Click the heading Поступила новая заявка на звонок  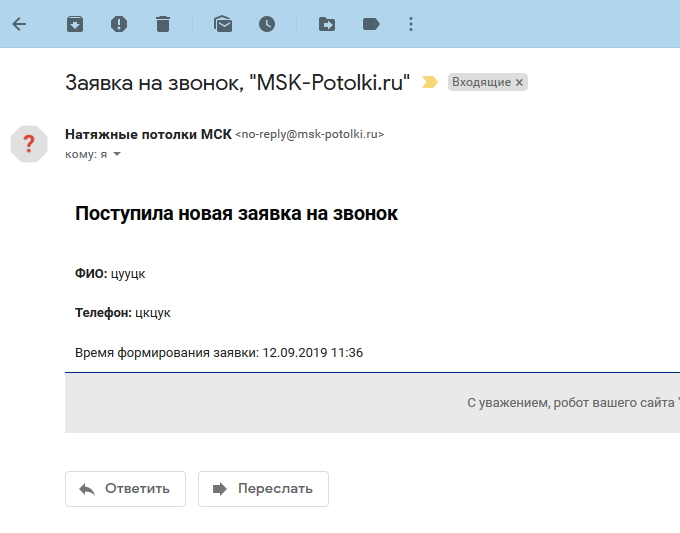pyautogui.click(x=236, y=213)
